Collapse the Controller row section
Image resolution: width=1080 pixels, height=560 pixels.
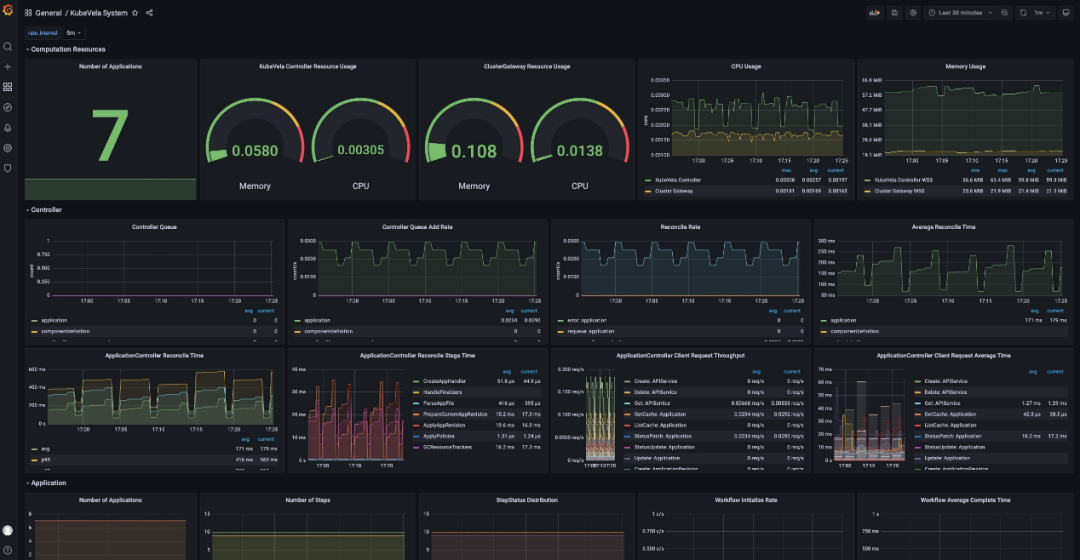coord(46,210)
